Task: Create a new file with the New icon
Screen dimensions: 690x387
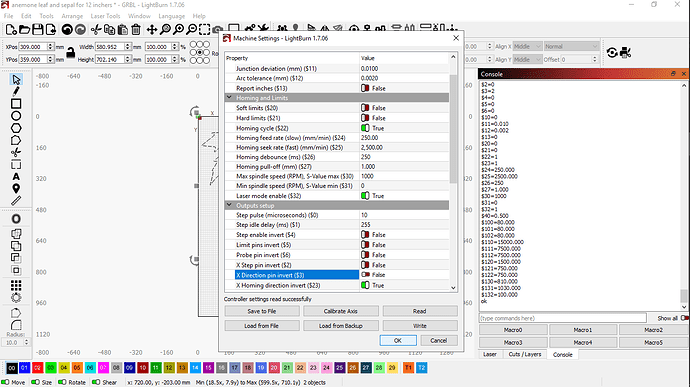Action: [x=11, y=29]
